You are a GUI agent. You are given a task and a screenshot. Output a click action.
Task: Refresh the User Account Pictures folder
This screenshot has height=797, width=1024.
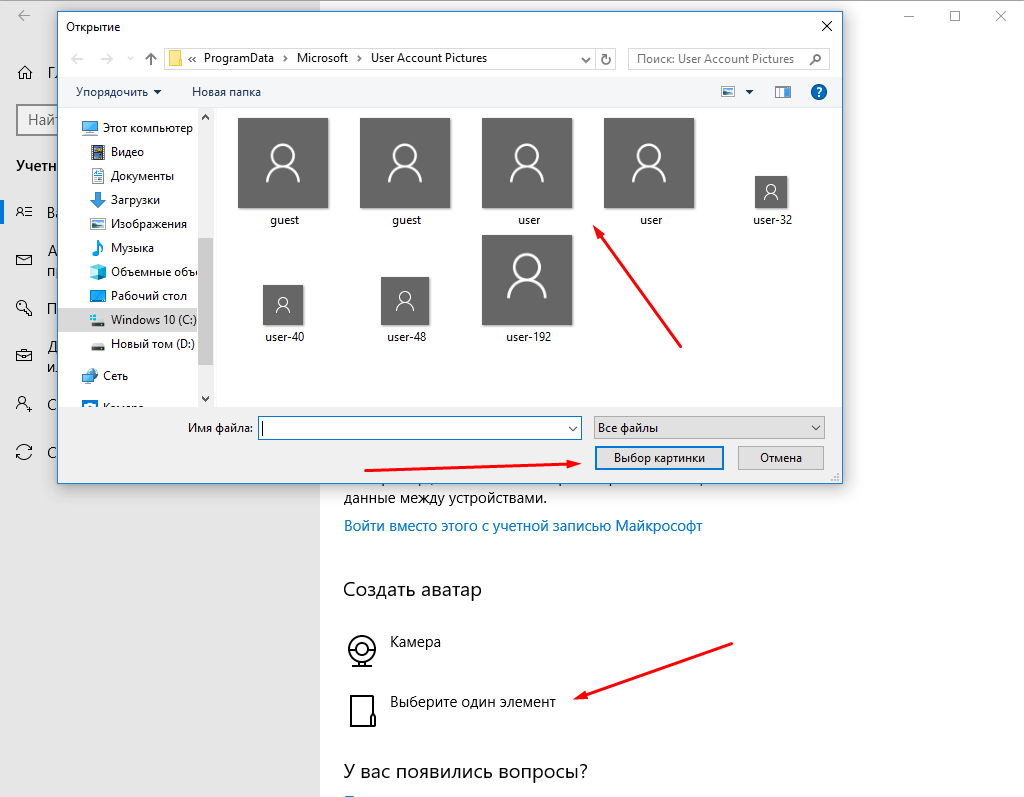click(x=606, y=59)
